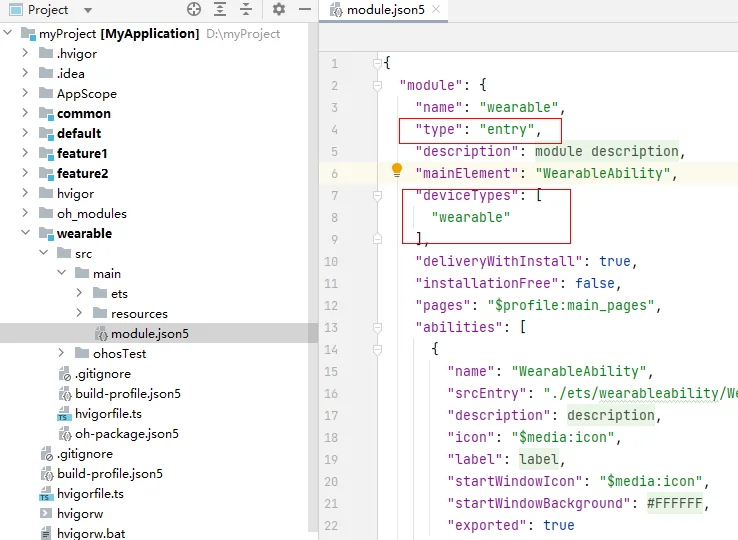
Task: Click the code fold marker beside "module" line
Action: click(377, 85)
